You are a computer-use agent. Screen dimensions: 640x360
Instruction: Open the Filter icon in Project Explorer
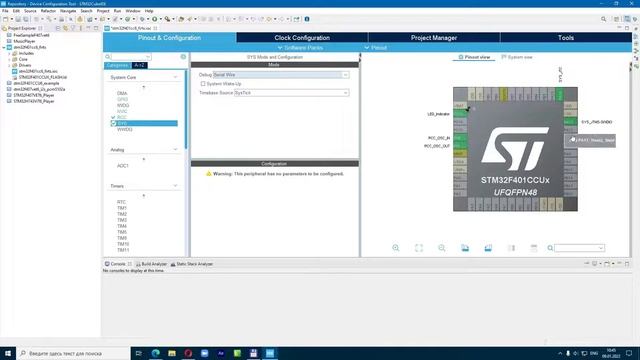click(x=73, y=28)
